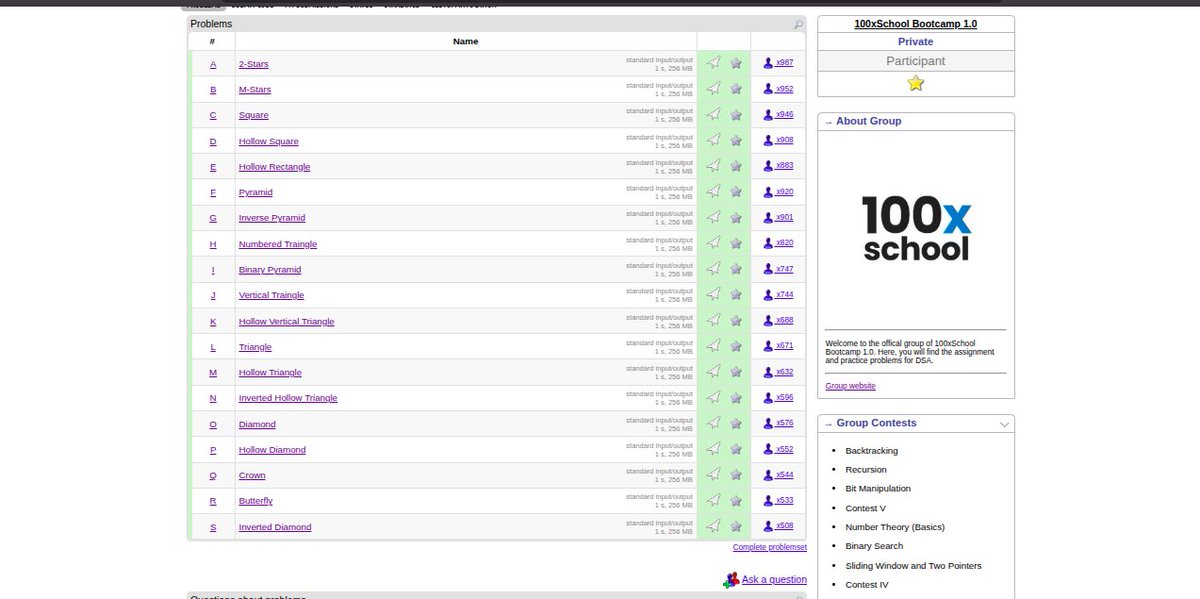
Task: Open solved-by user icon for x883
Action: pyautogui.click(x=768, y=166)
